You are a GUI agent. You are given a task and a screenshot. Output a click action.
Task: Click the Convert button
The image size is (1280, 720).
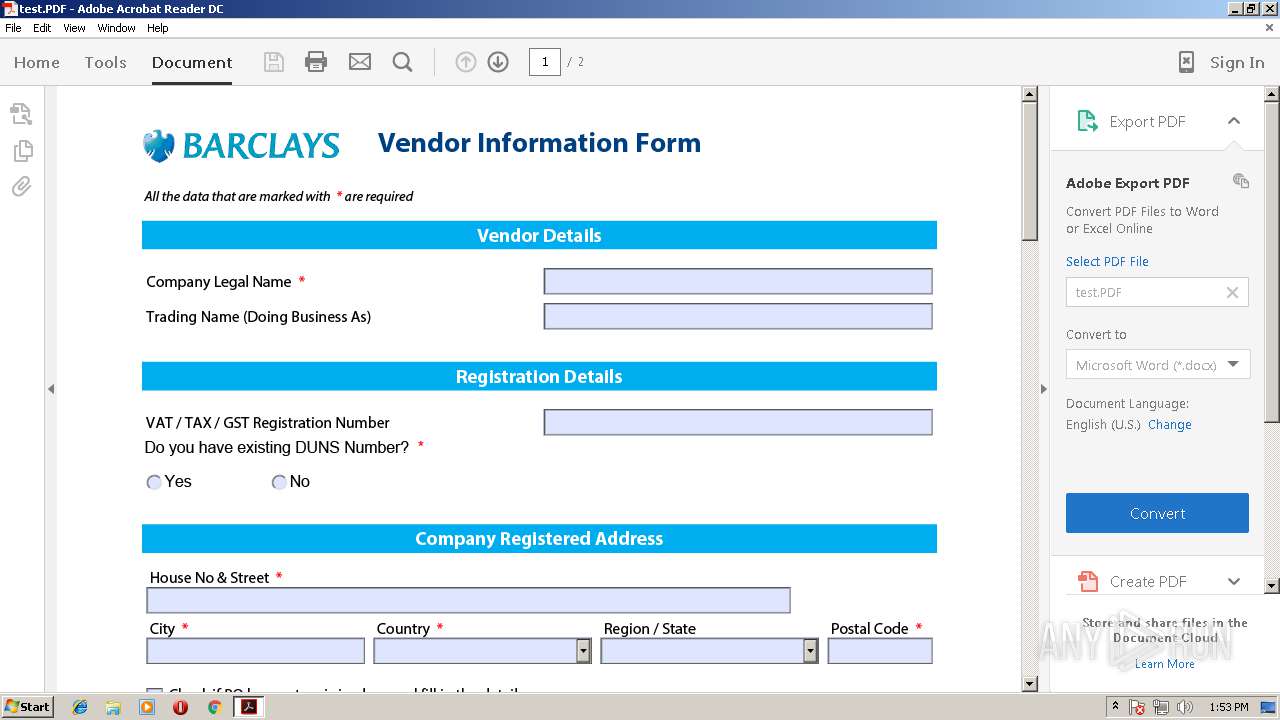[x=1157, y=513]
